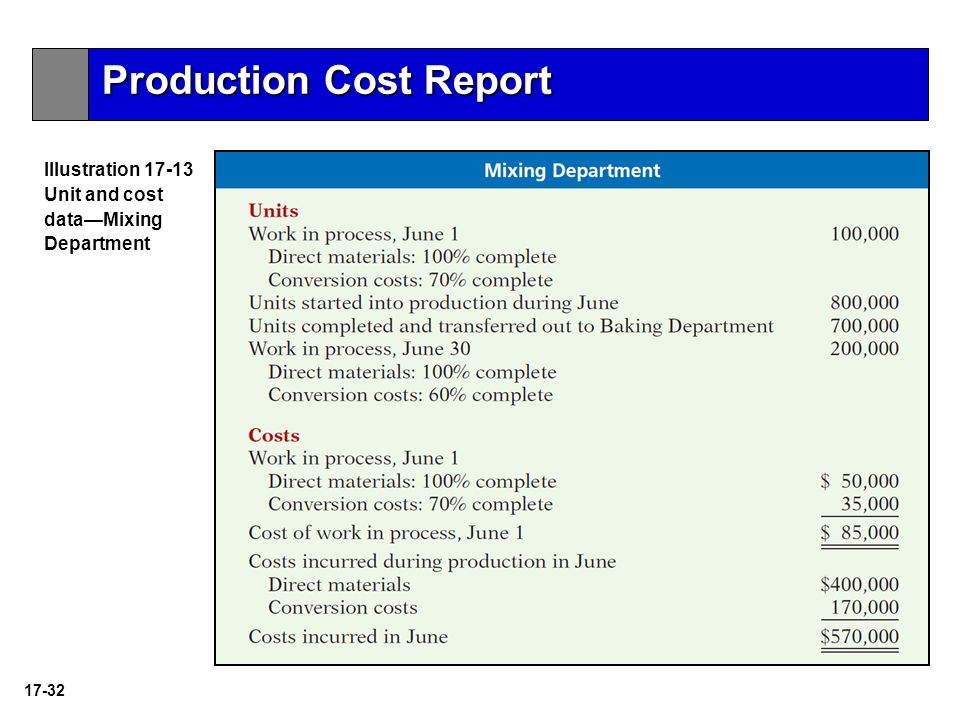The width and height of the screenshot is (960, 720).
Task: Click 'Units completed and transferred out to Baking Department'
Action: click(x=511, y=326)
